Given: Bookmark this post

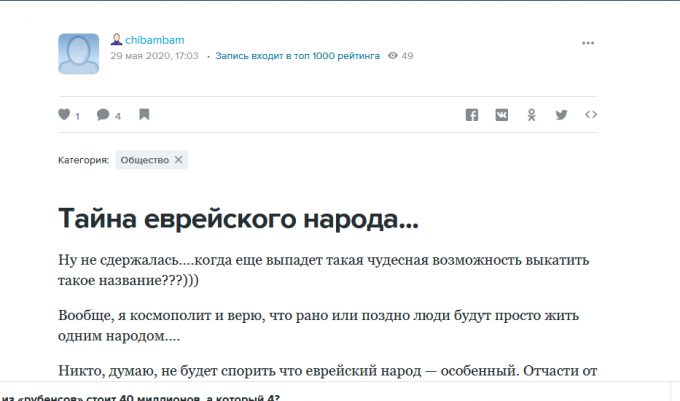Looking at the screenshot, I should (x=144, y=115).
